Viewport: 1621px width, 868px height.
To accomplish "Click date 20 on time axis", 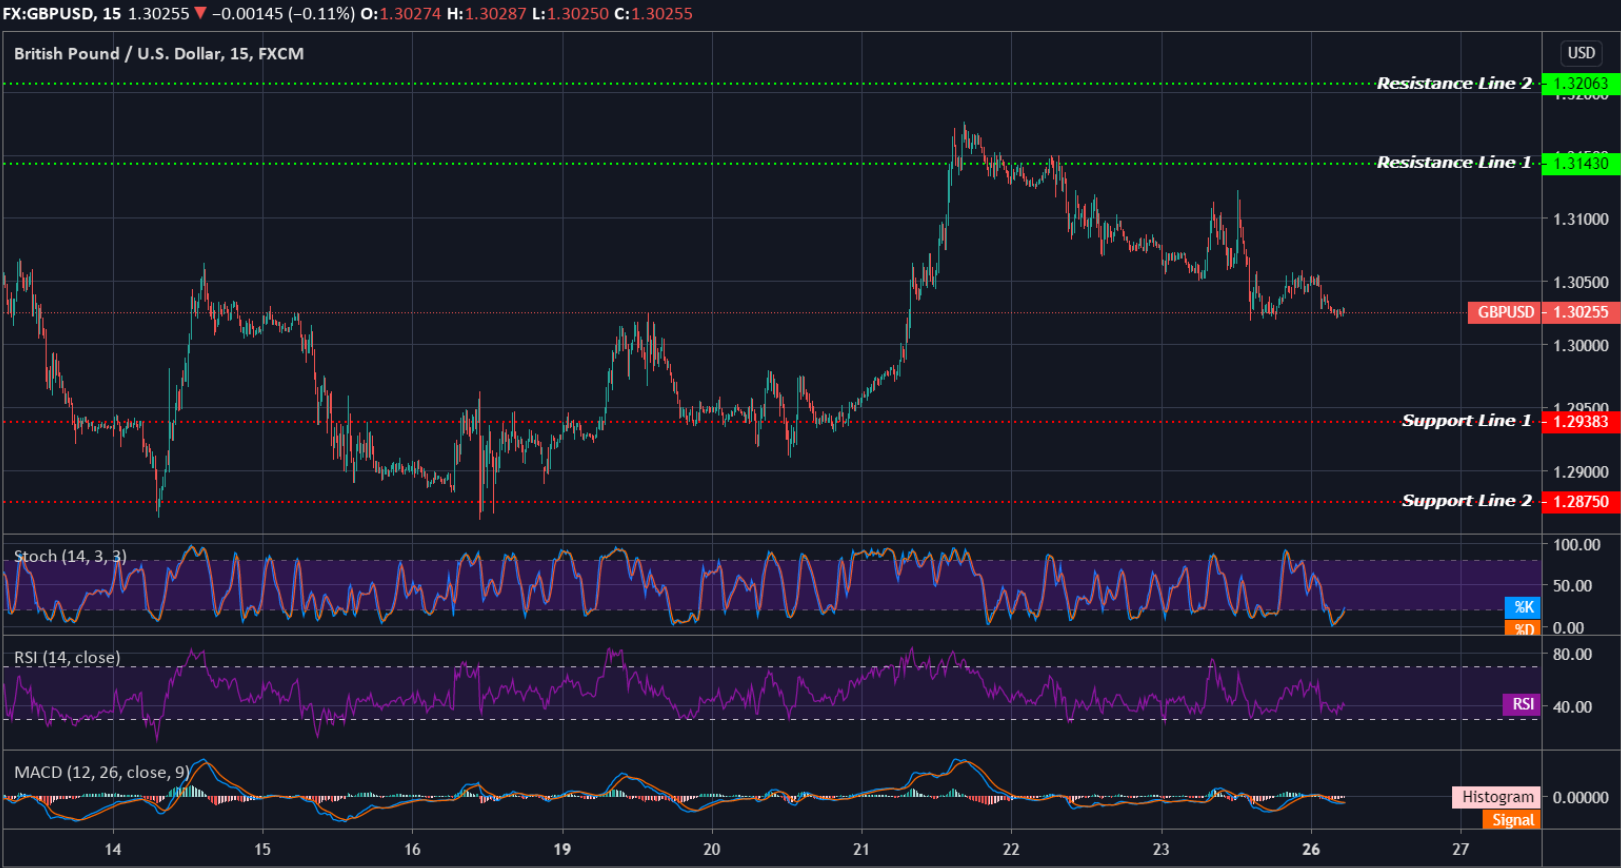I will [712, 849].
